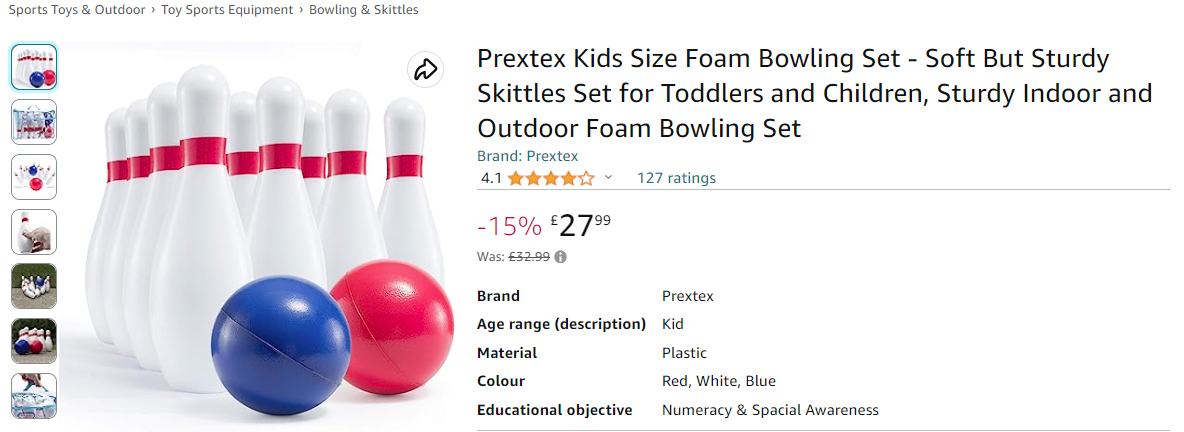Navigate to Bowling & Skittles breadcrumb
The width and height of the screenshot is (1184, 432).
pos(363,10)
